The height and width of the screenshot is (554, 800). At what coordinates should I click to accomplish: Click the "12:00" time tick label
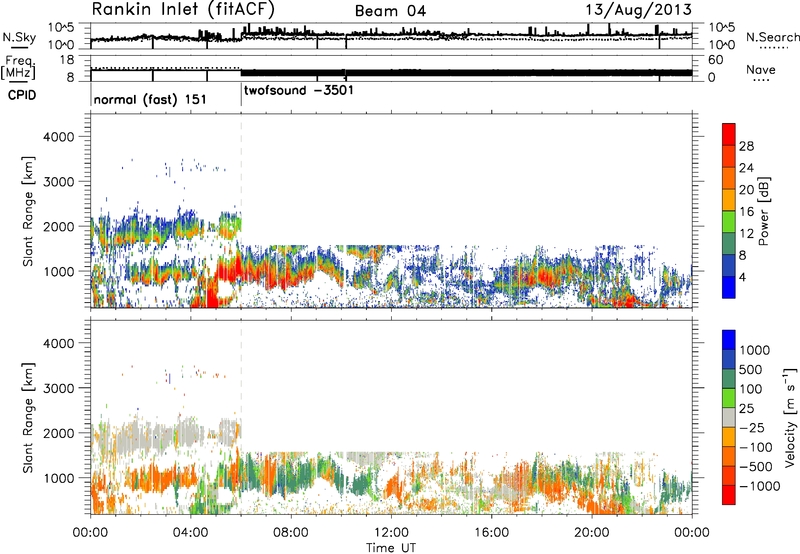coord(391,533)
